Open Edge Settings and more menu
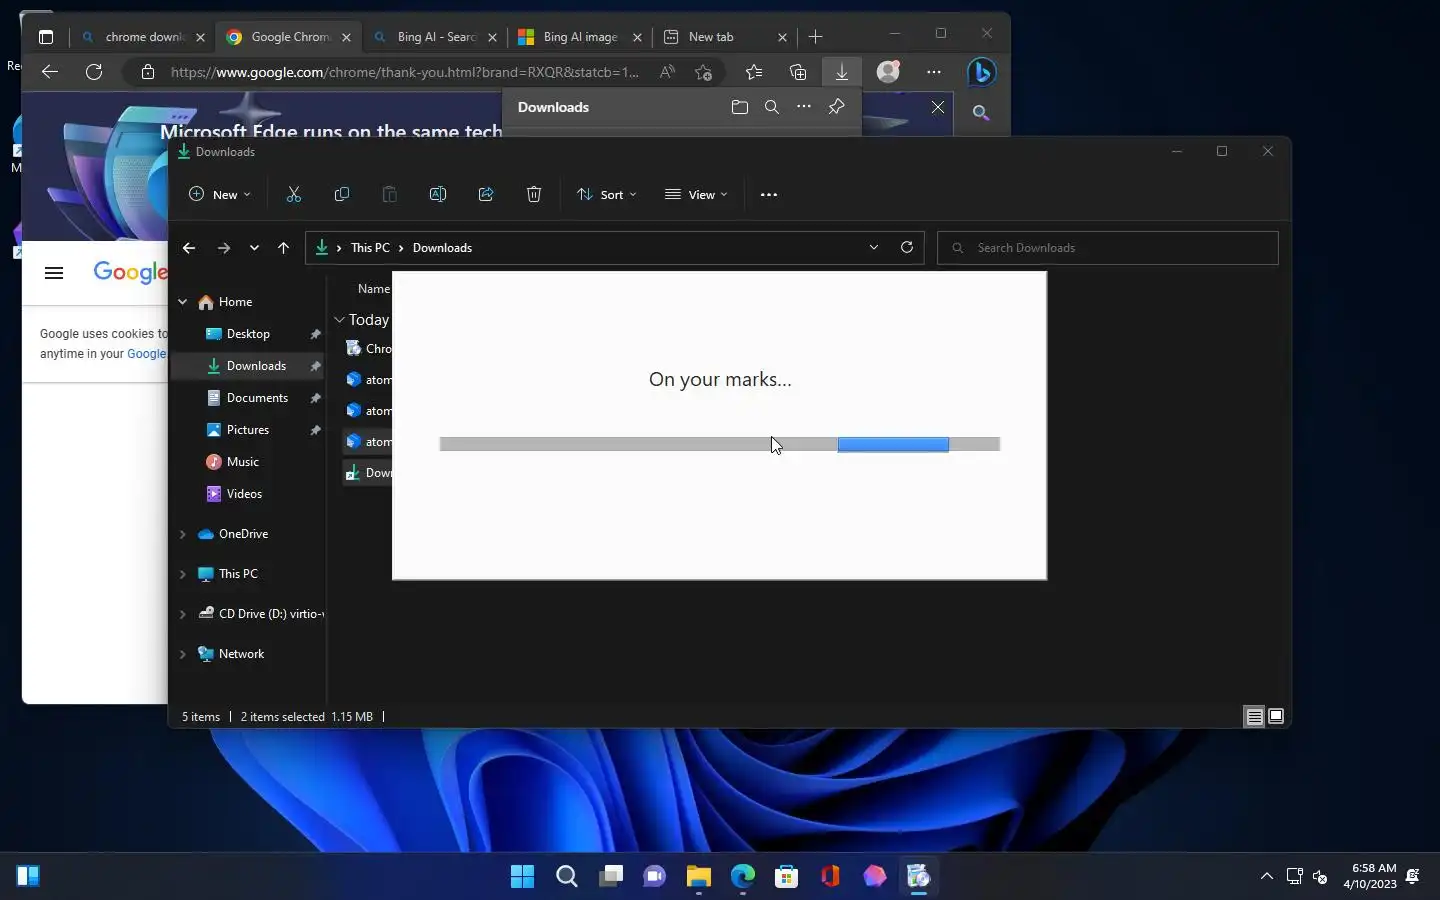Image resolution: width=1440 pixels, height=900 pixels. click(x=934, y=72)
